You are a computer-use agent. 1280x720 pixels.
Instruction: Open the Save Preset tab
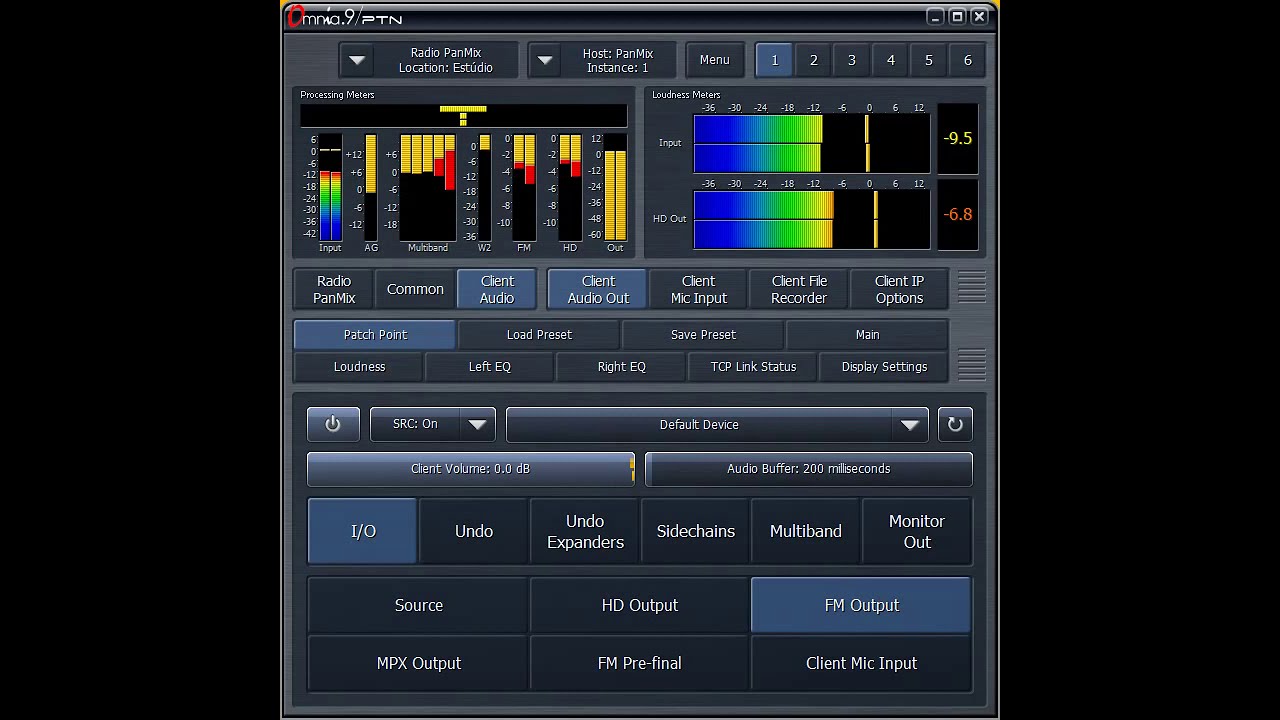click(703, 334)
